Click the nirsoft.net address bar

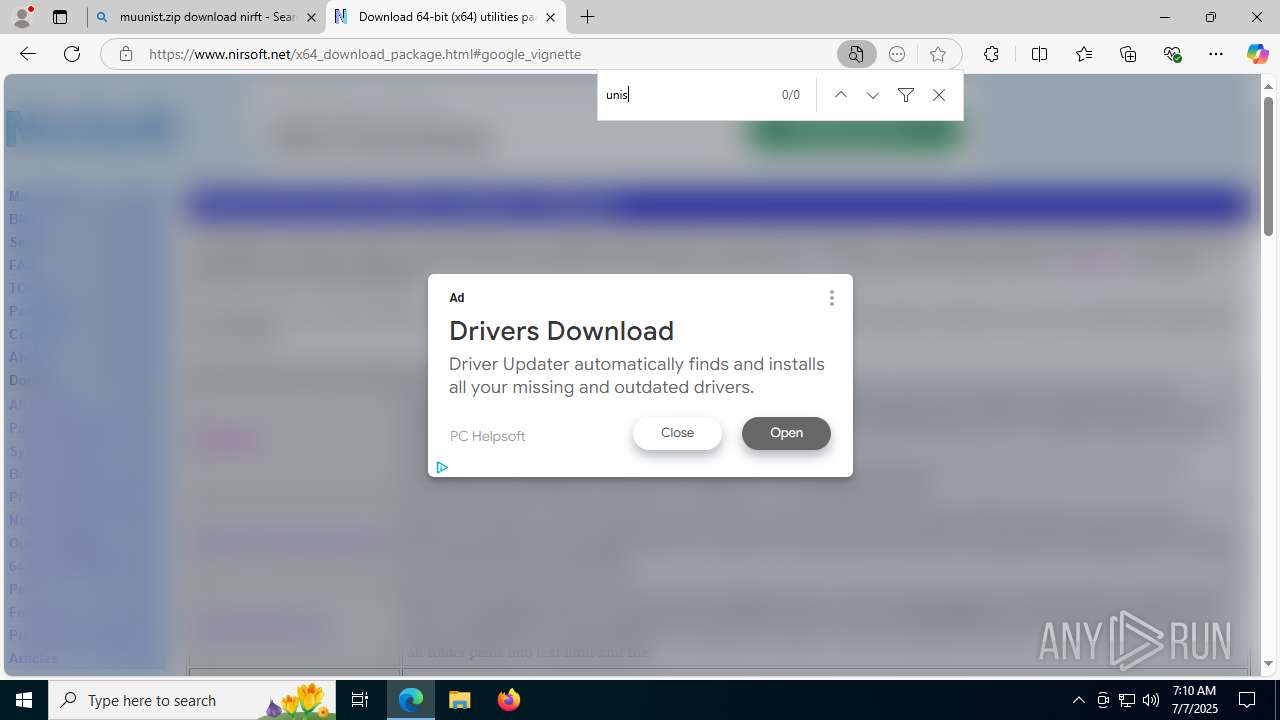click(490, 54)
